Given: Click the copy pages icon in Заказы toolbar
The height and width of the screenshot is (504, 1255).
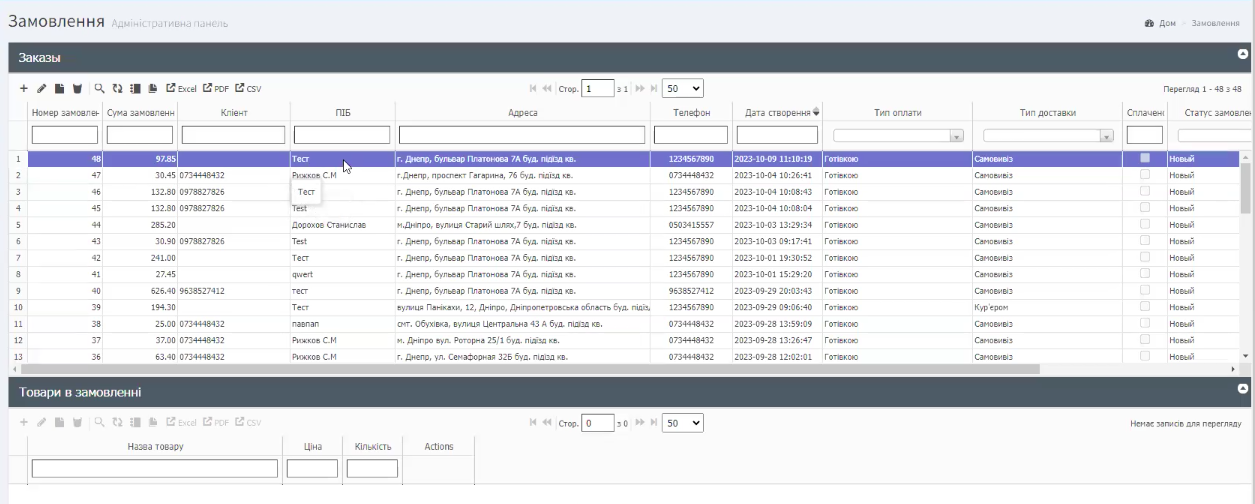Looking at the screenshot, I should (152, 88).
